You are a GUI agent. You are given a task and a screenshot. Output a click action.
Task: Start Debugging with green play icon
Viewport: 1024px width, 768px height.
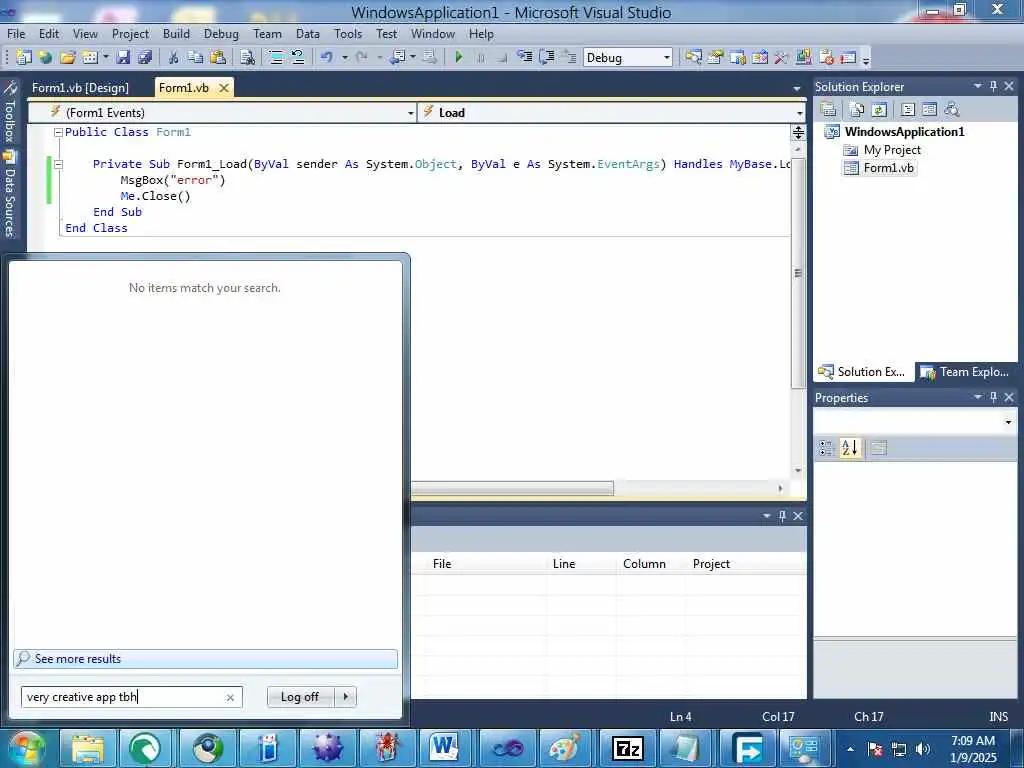pos(458,57)
